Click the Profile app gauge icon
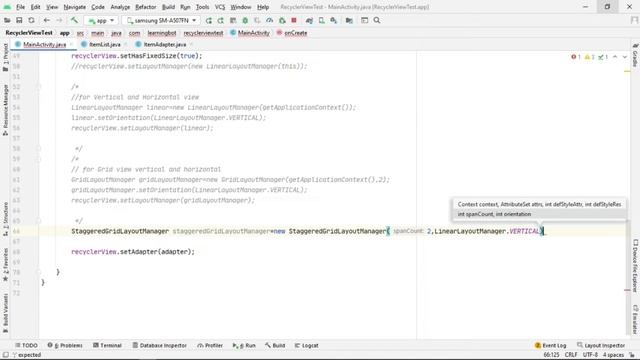This screenshot has width=640, height=360. pyautogui.click(x=269, y=20)
